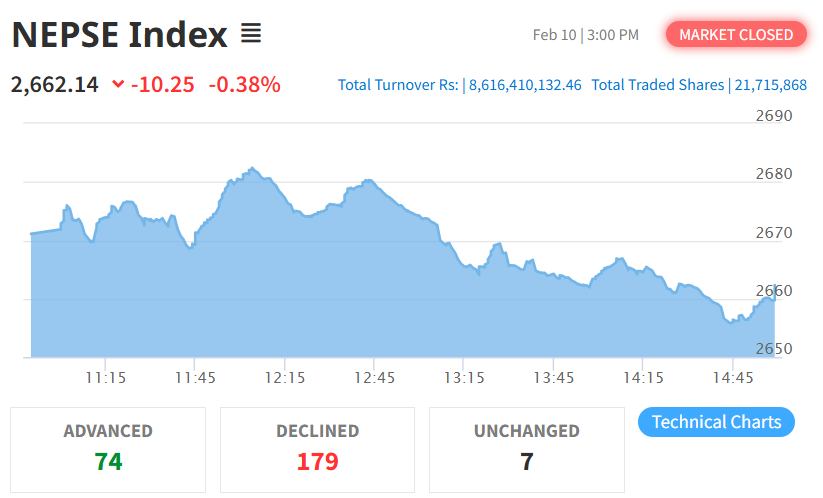Screen dimensions: 823x498
Task: Open the Declined stocks card
Action: pyautogui.click(x=317, y=449)
